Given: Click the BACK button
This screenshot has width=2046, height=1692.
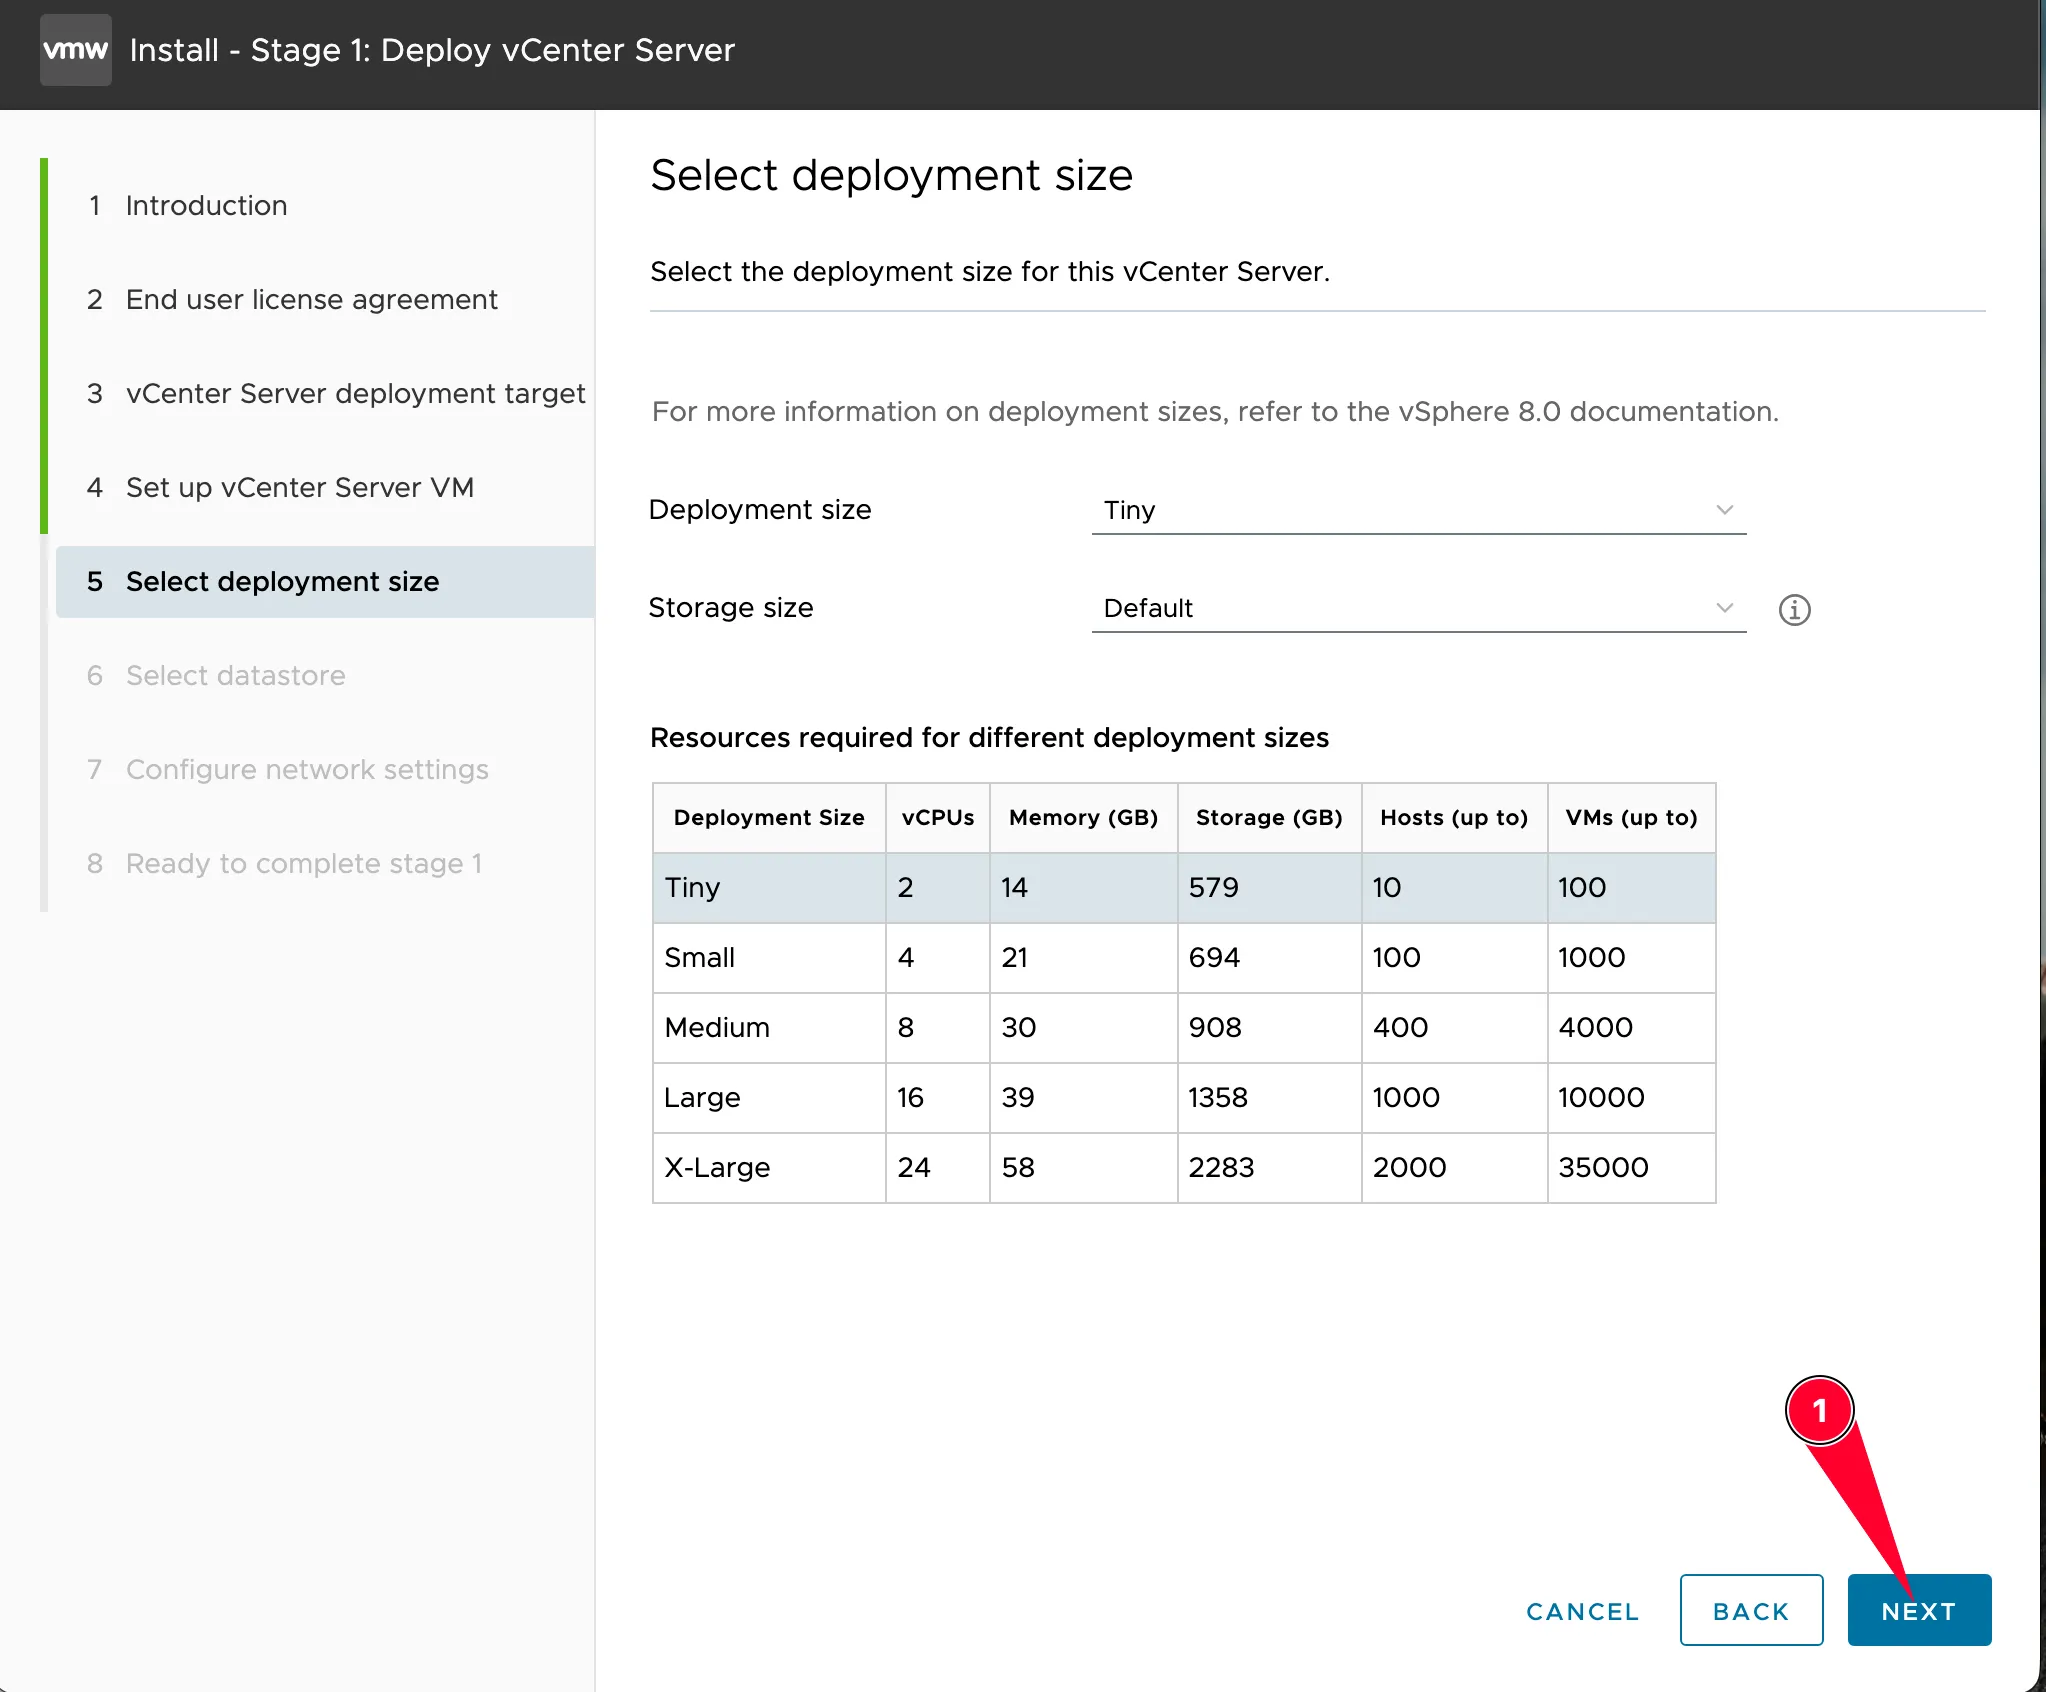Looking at the screenshot, I should click(1751, 1610).
